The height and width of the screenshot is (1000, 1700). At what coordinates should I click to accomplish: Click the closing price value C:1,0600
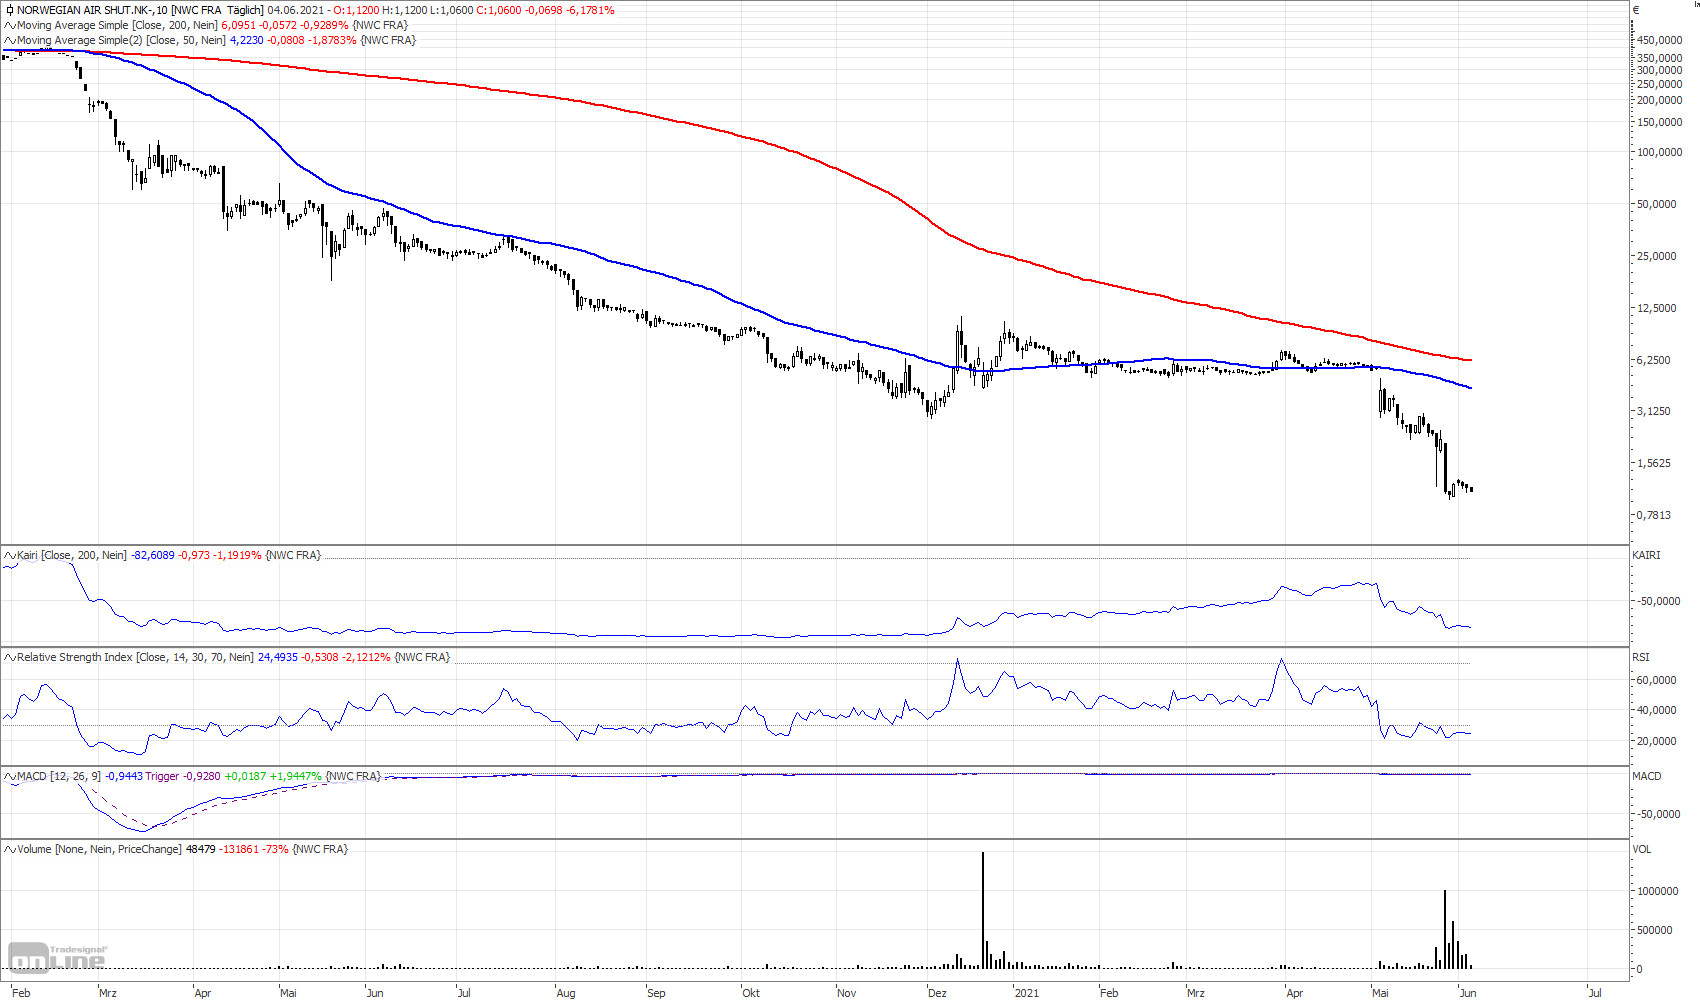(499, 10)
